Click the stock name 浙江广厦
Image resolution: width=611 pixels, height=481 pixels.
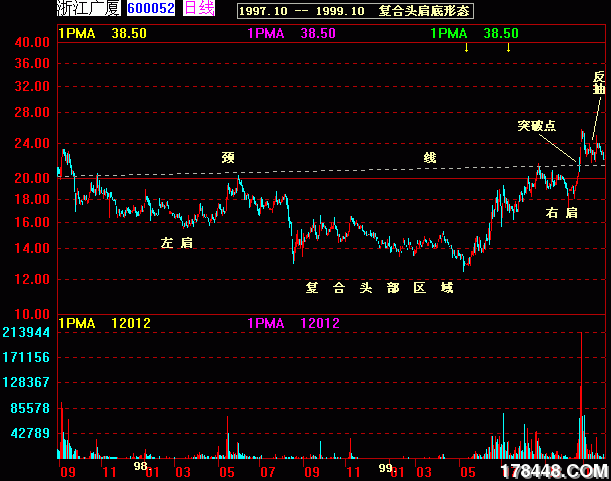click(89, 9)
